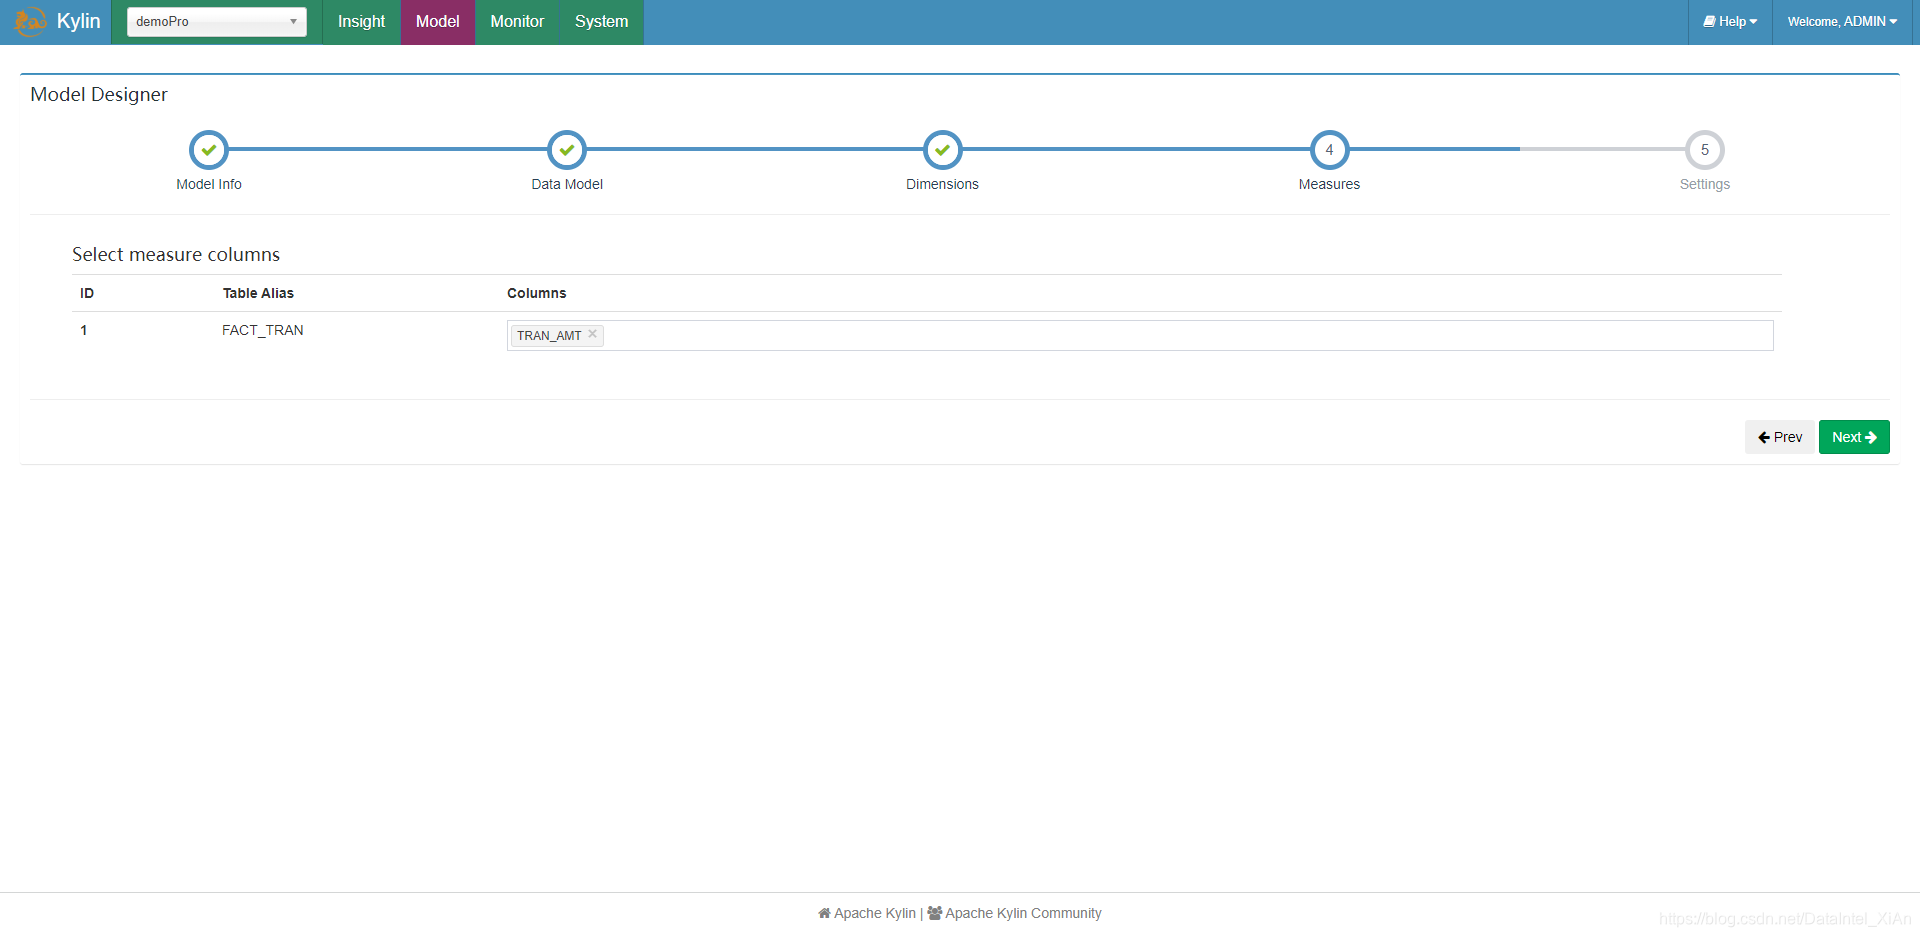Select step 5 Settings circle
This screenshot has width=1920, height=937.
coord(1705,150)
